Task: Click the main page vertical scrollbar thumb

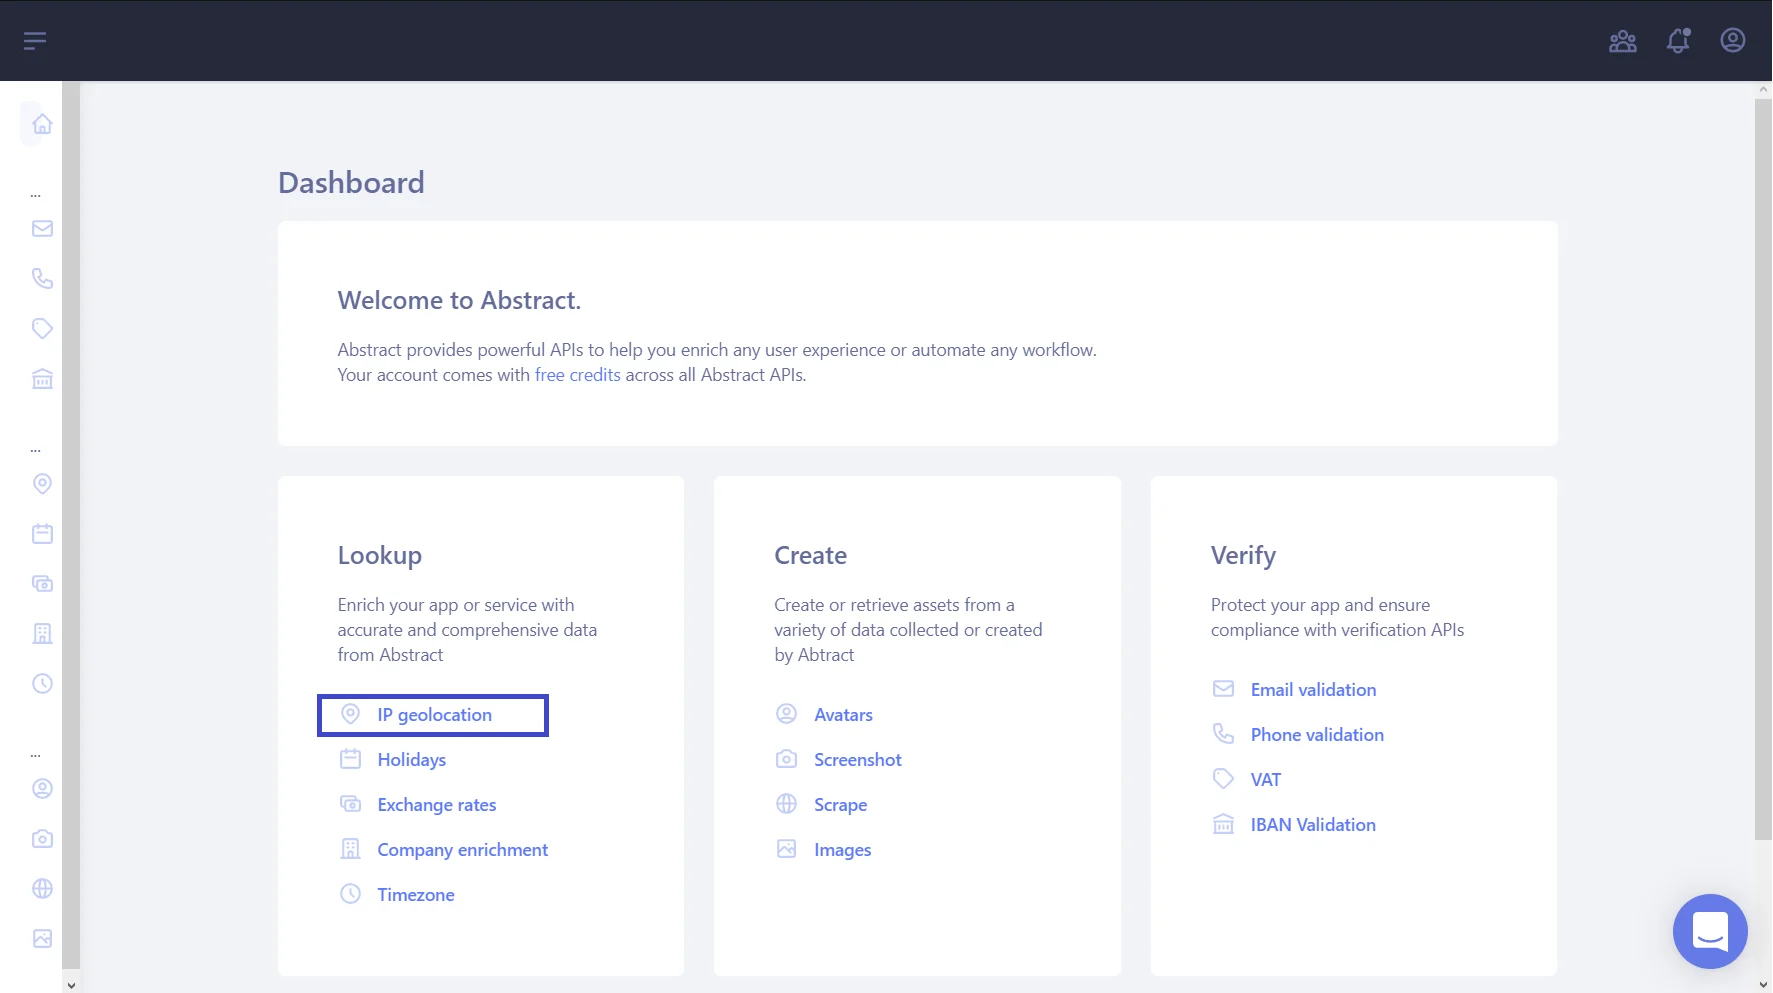Action: click(1763, 470)
